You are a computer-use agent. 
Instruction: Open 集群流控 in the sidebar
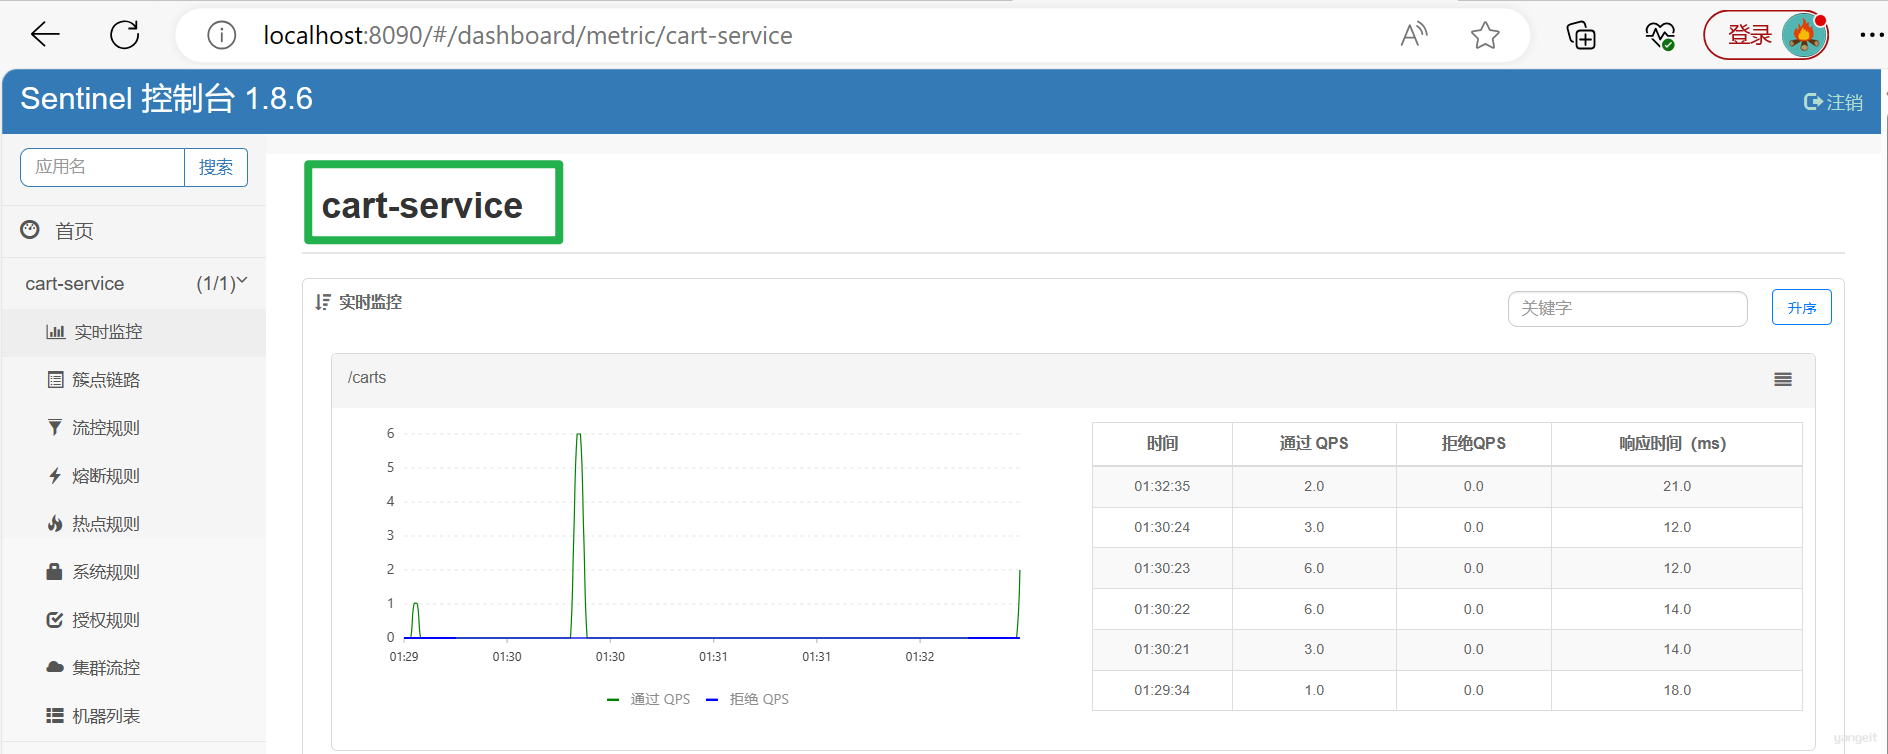(x=133, y=668)
